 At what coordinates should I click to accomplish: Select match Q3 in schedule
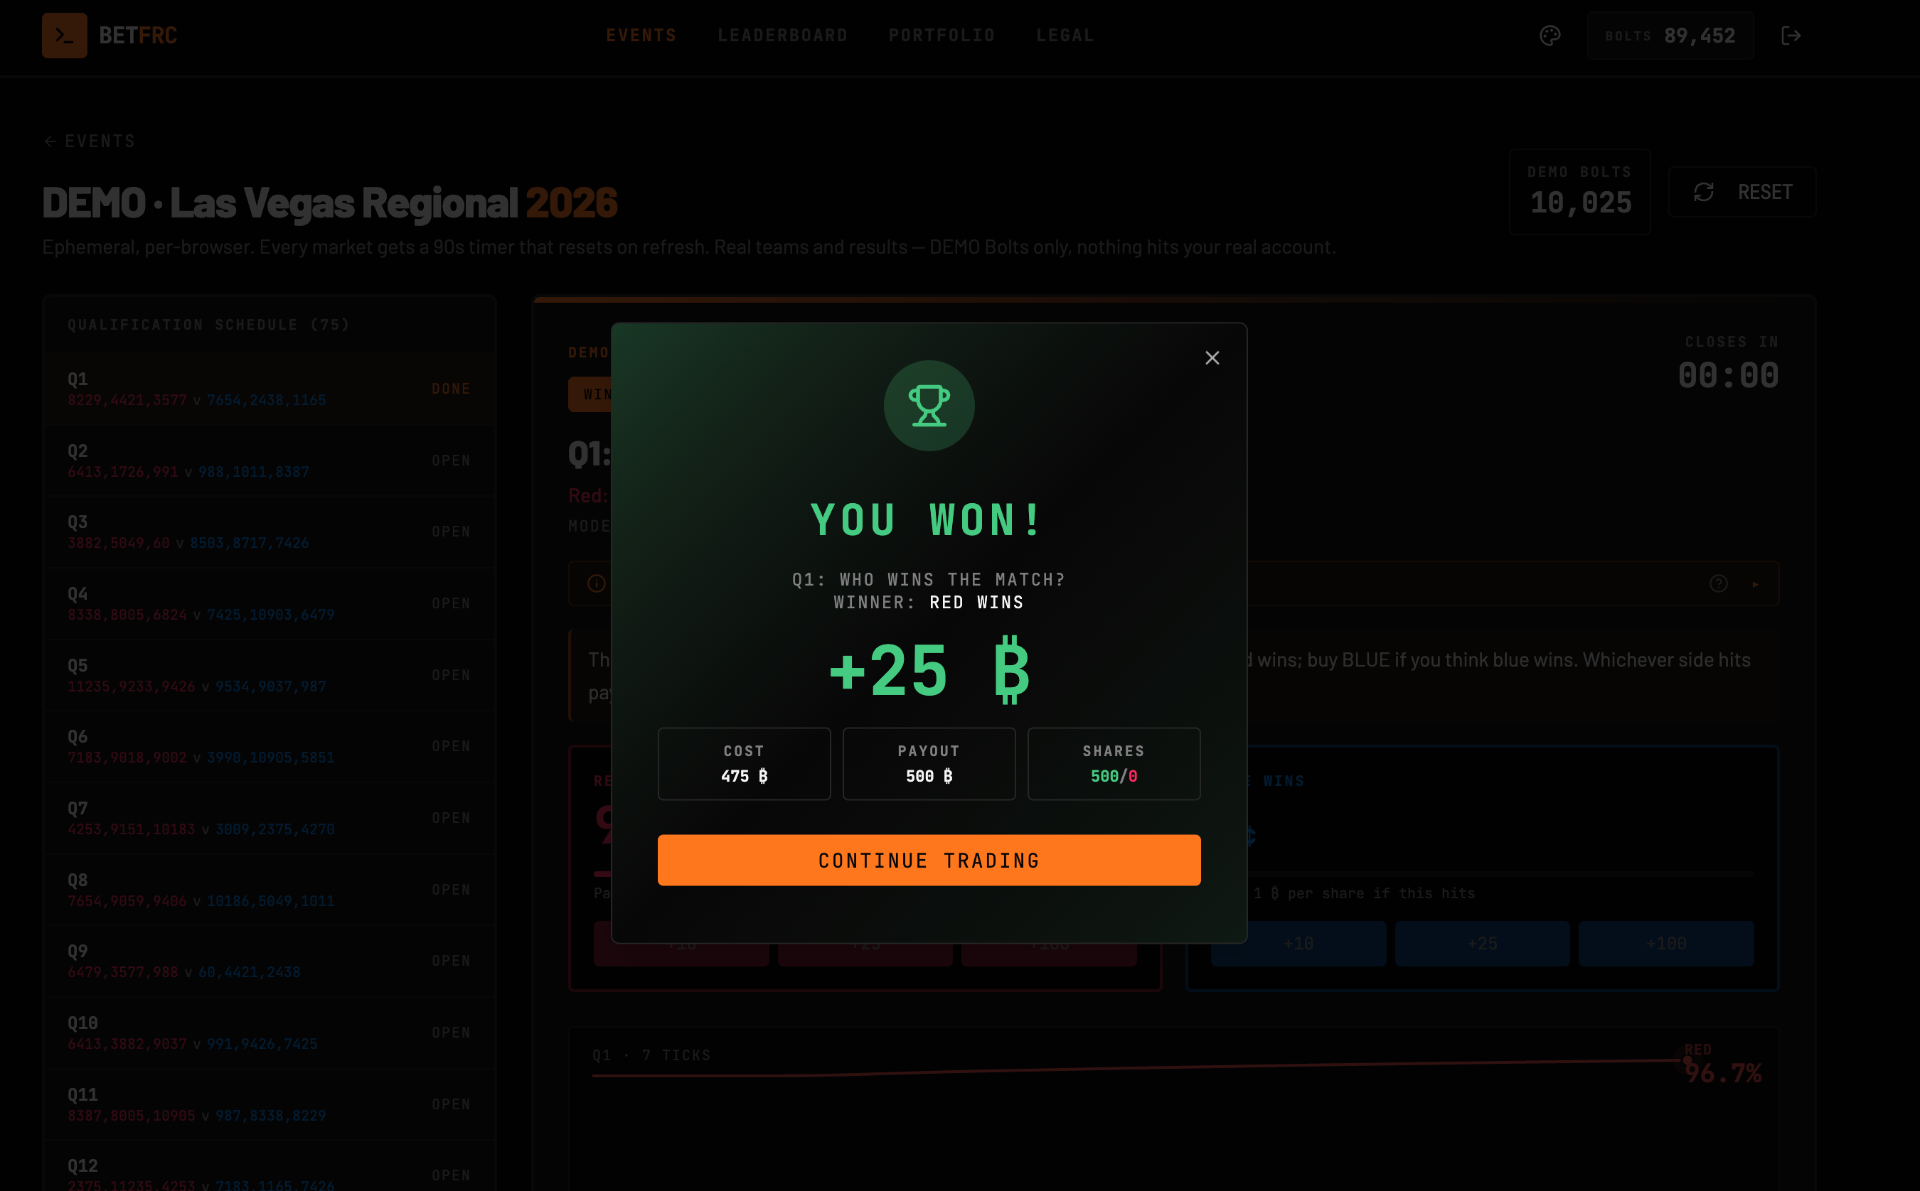[269, 532]
